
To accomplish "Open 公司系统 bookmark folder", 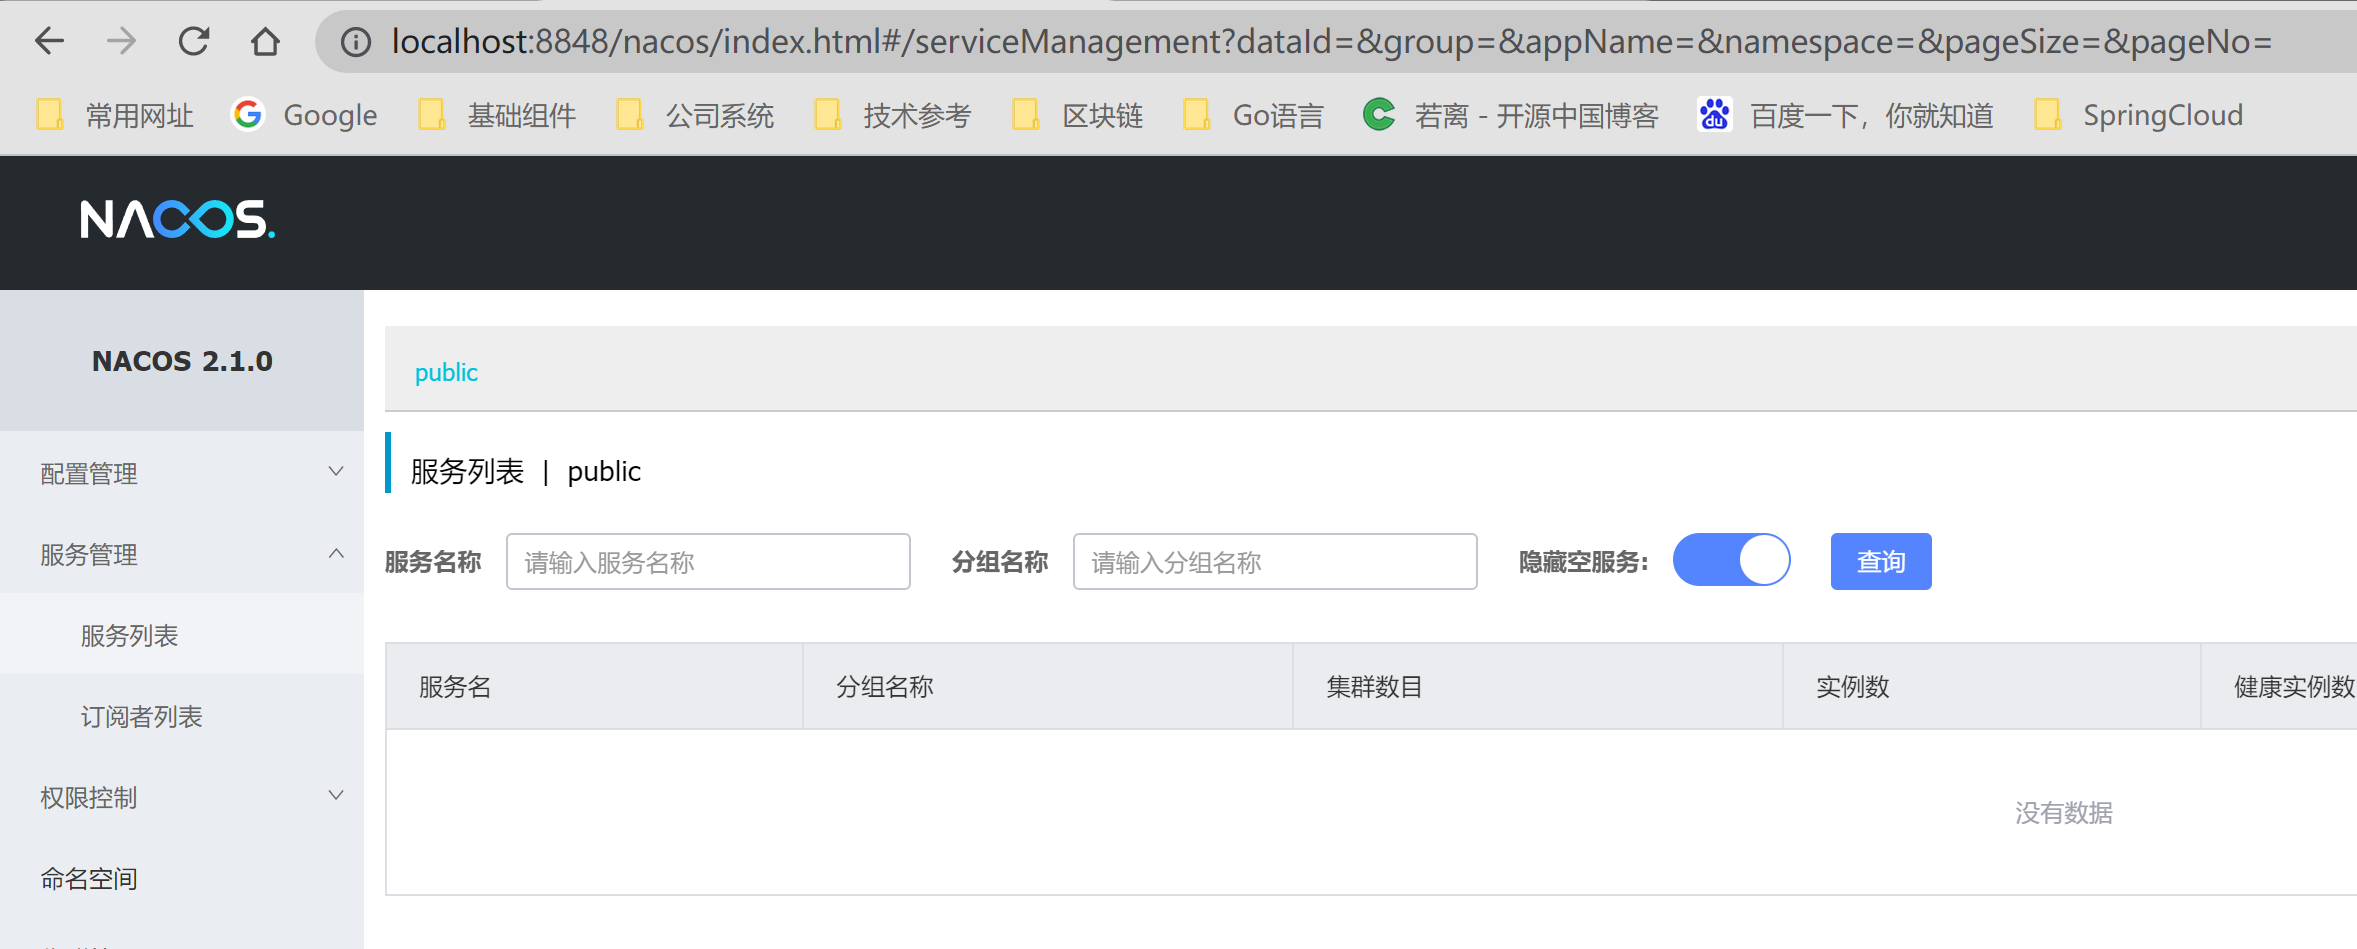I will 695,115.
